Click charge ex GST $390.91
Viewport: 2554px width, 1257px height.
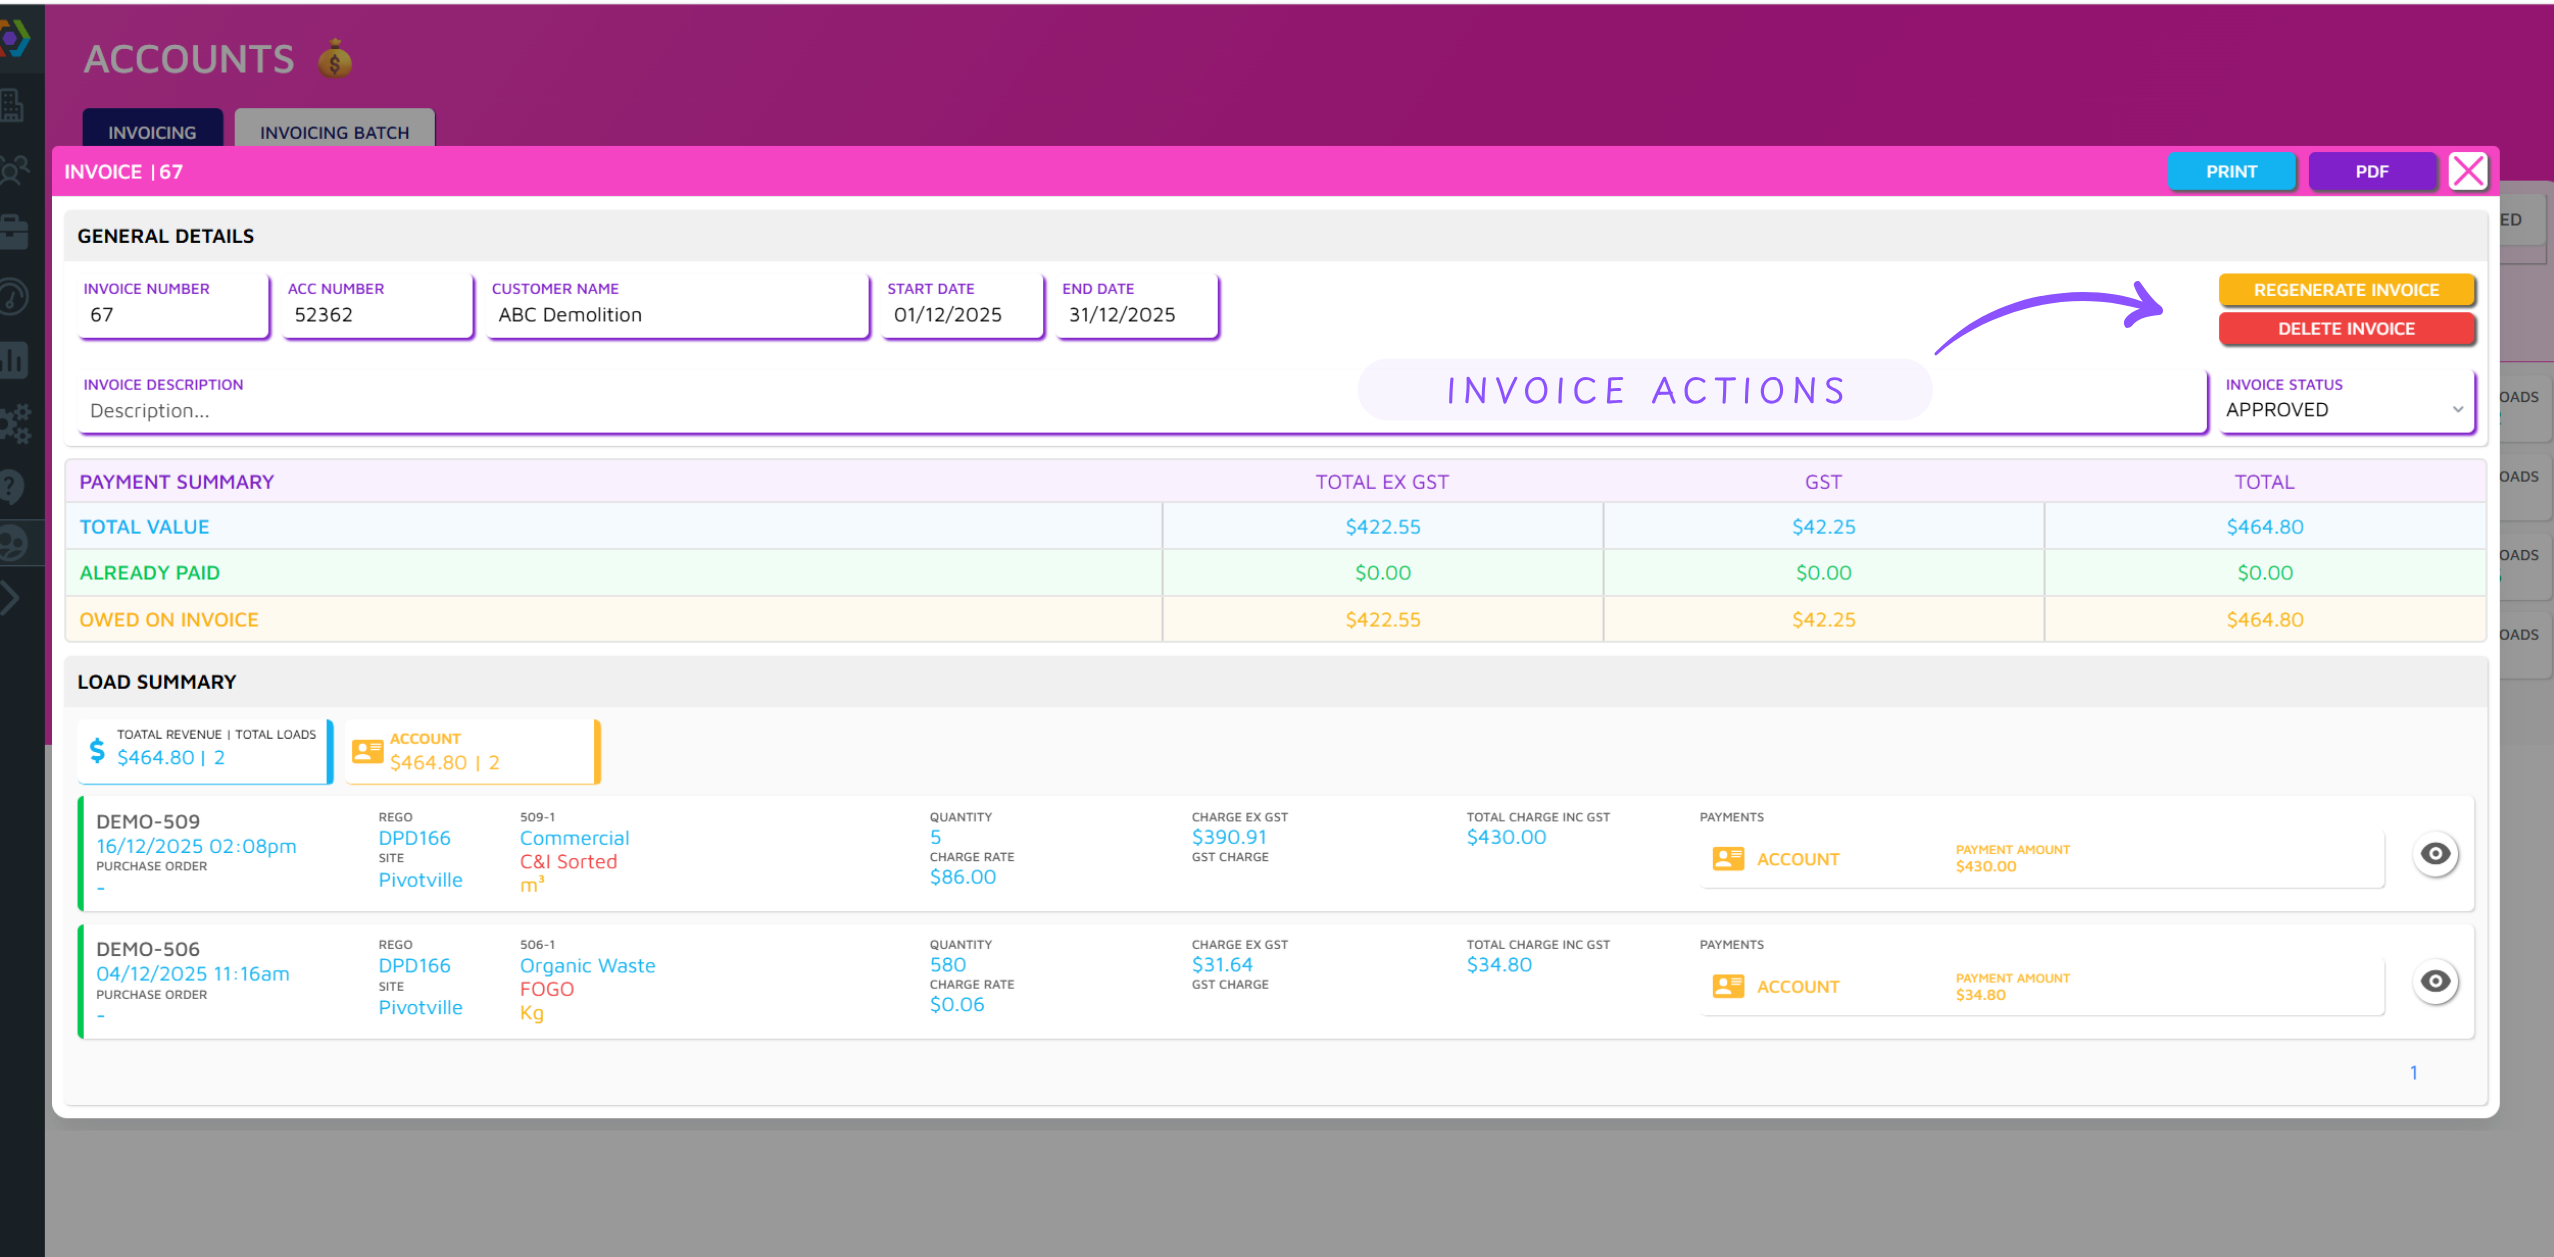(x=1228, y=837)
